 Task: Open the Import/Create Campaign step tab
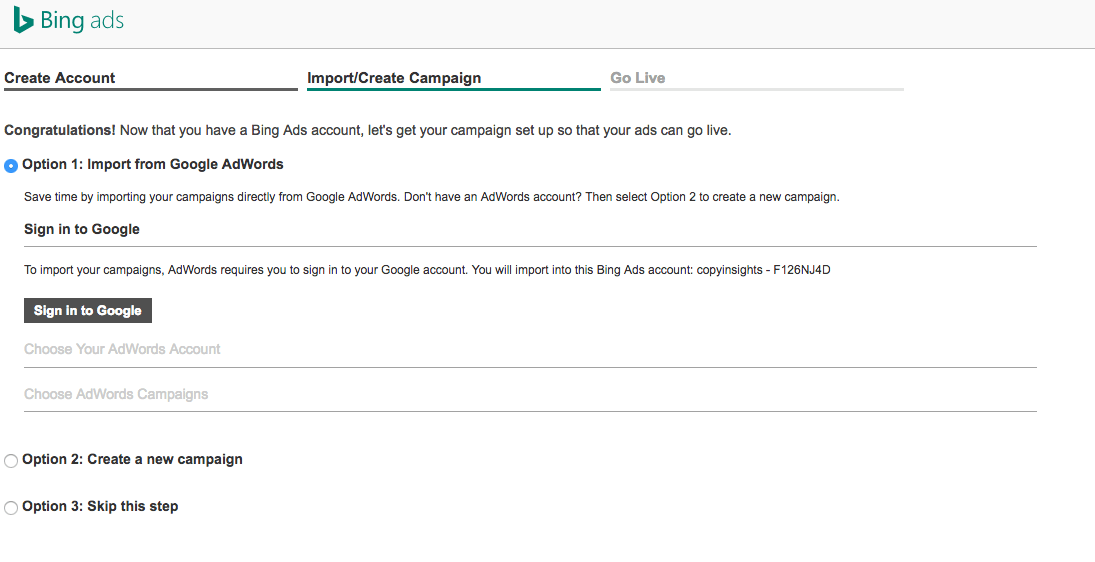point(394,78)
